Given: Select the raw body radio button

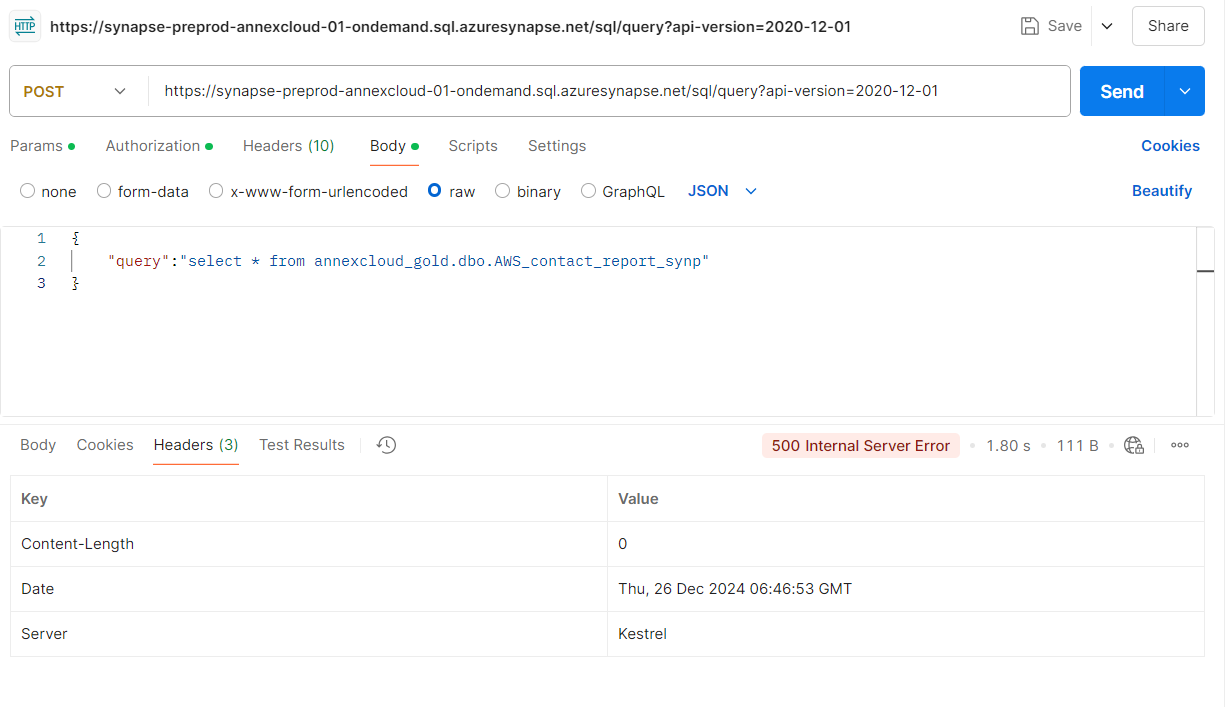Looking at the screenshot, I should [435, 191].
